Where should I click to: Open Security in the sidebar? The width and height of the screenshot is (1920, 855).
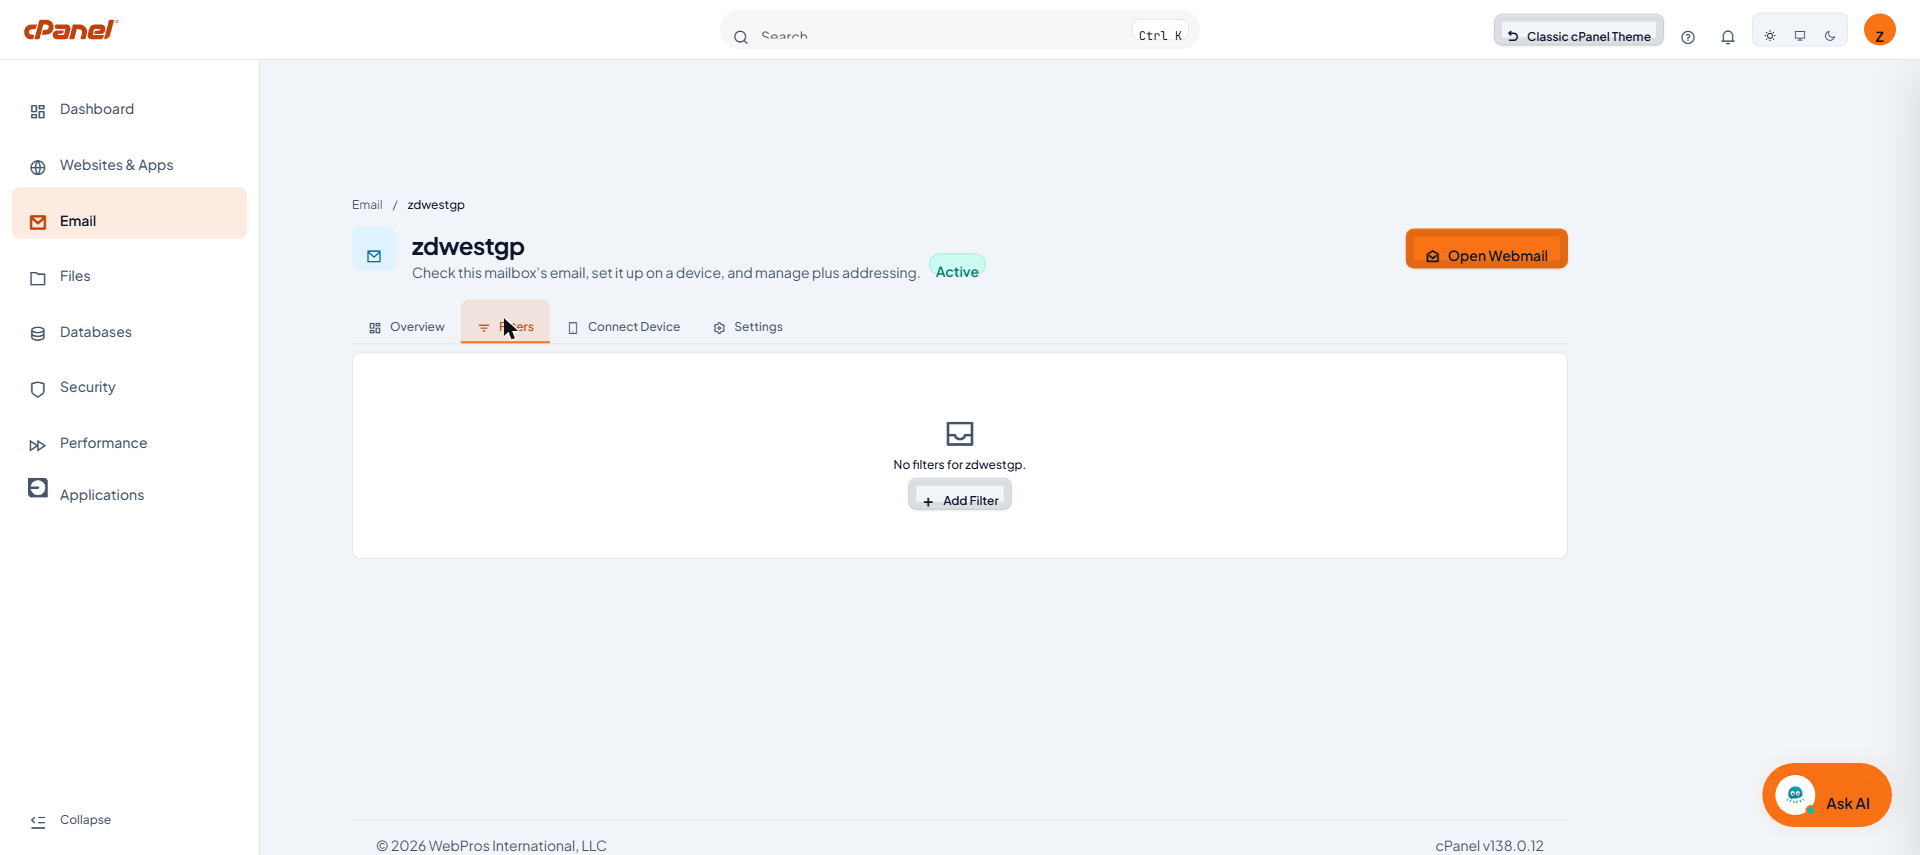point(129,388)
